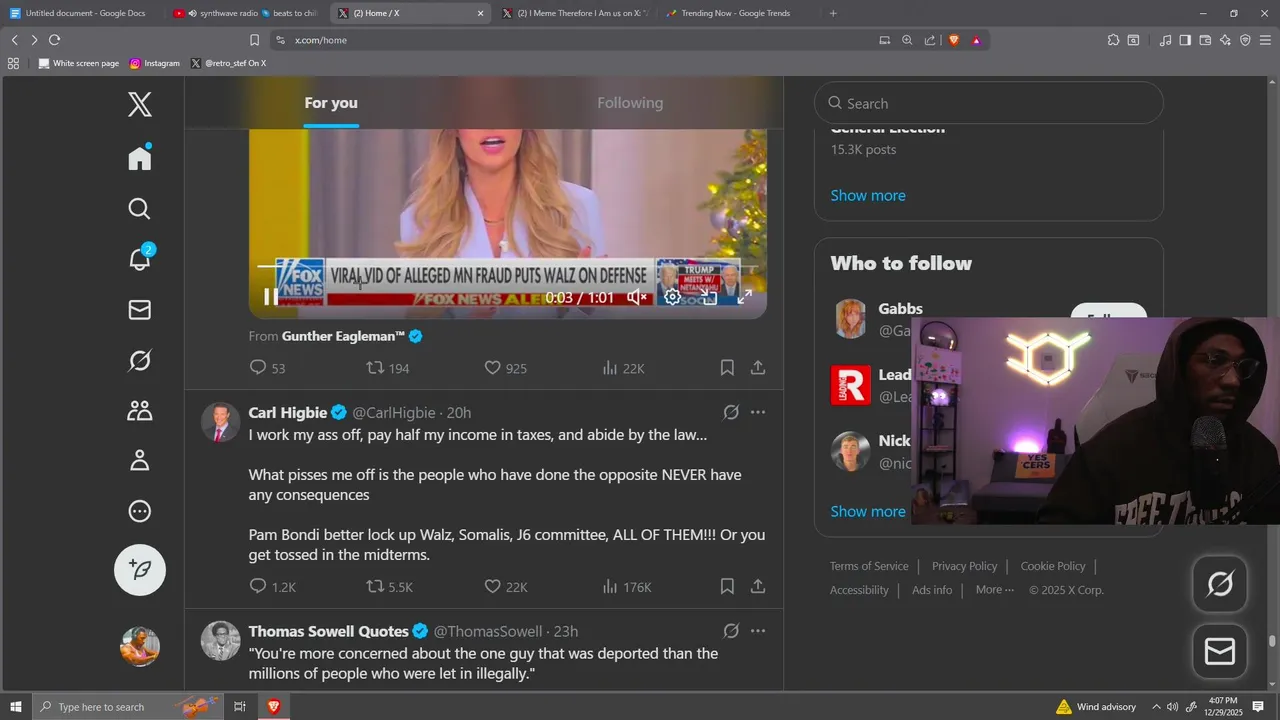The height and width of the screenshot is (720, 1280).
Task: Open video settings gear
Action: tap(672, 297)
